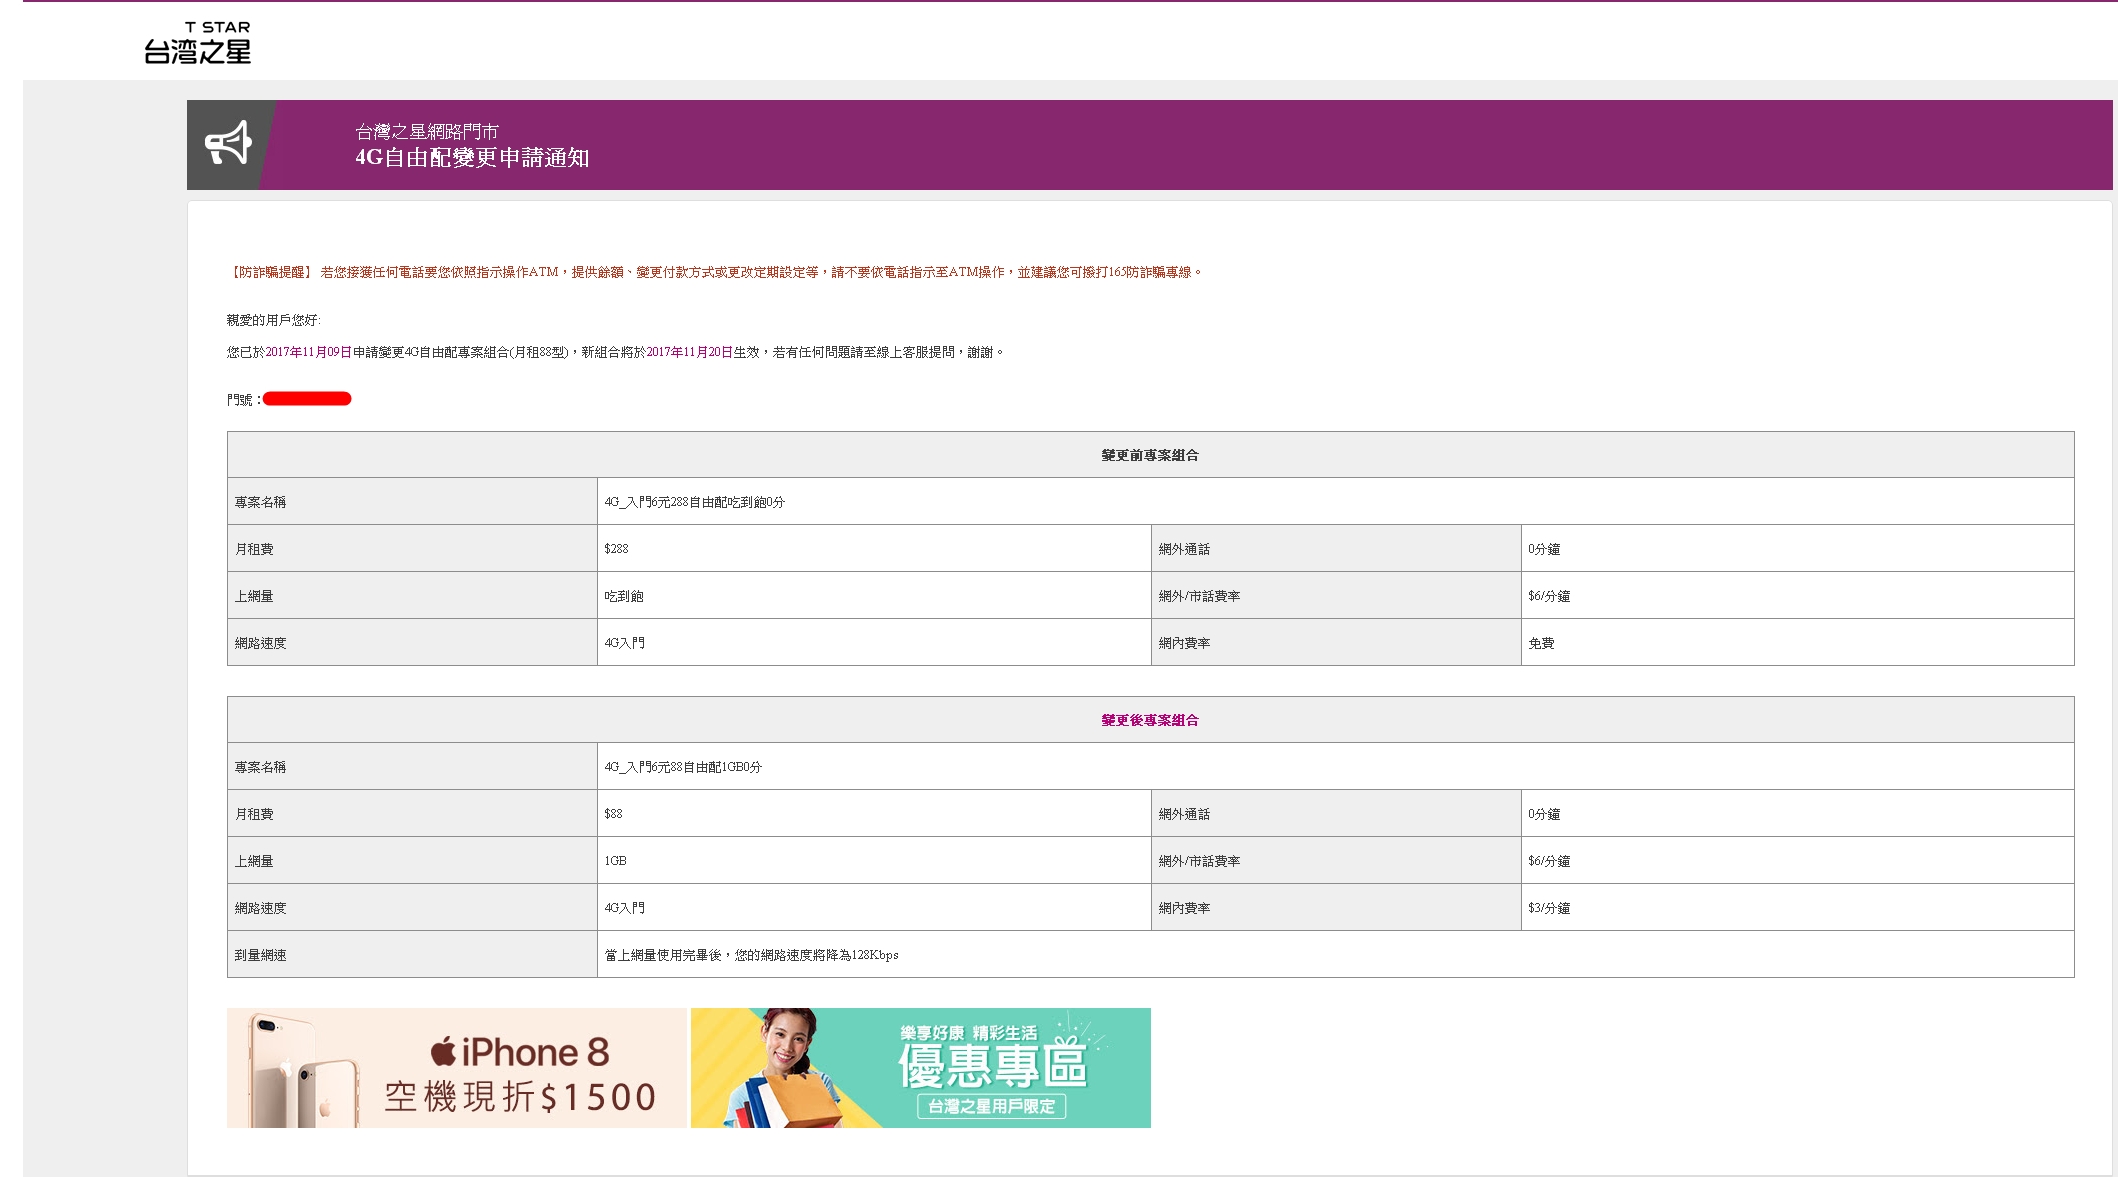Image resolution: width=2118 pixels, height=1177 pixels.
Task: Select the 128Kbps throttling description text
Action: click(x=751, y=955)
